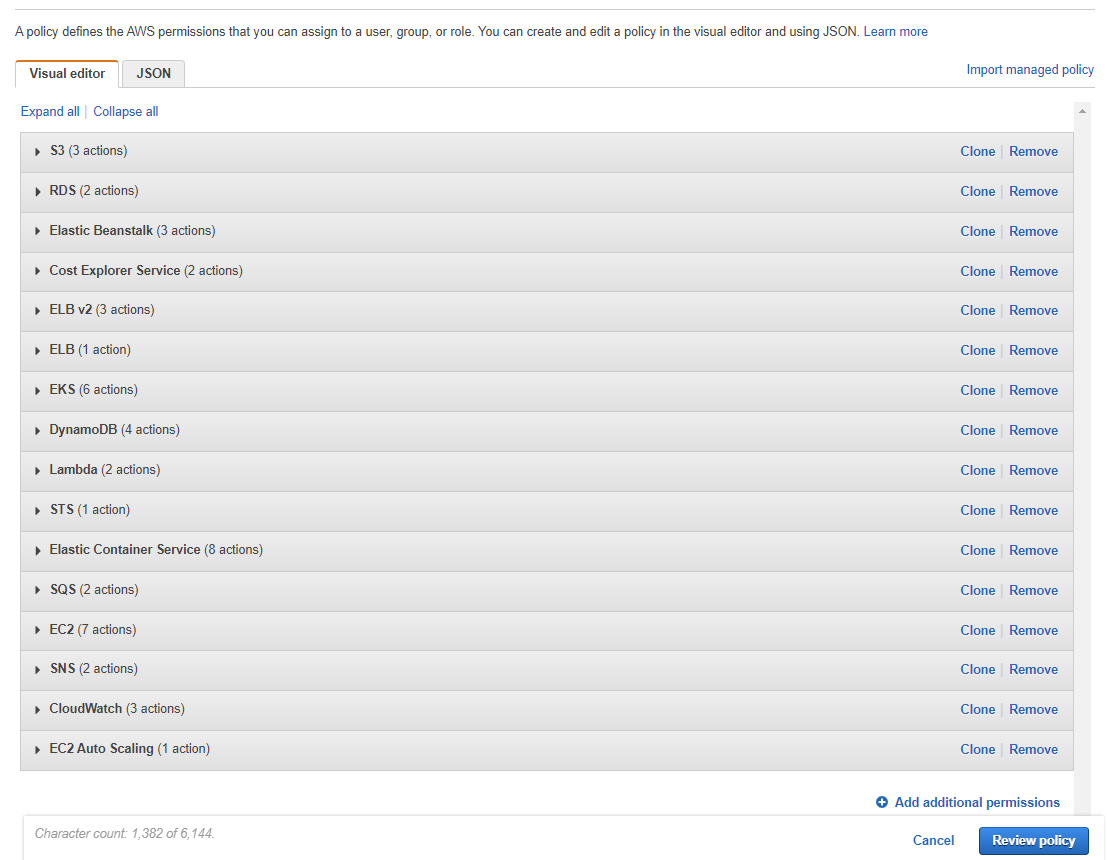
Task: Open the Import managed policy link
Action: point(1030,70)
